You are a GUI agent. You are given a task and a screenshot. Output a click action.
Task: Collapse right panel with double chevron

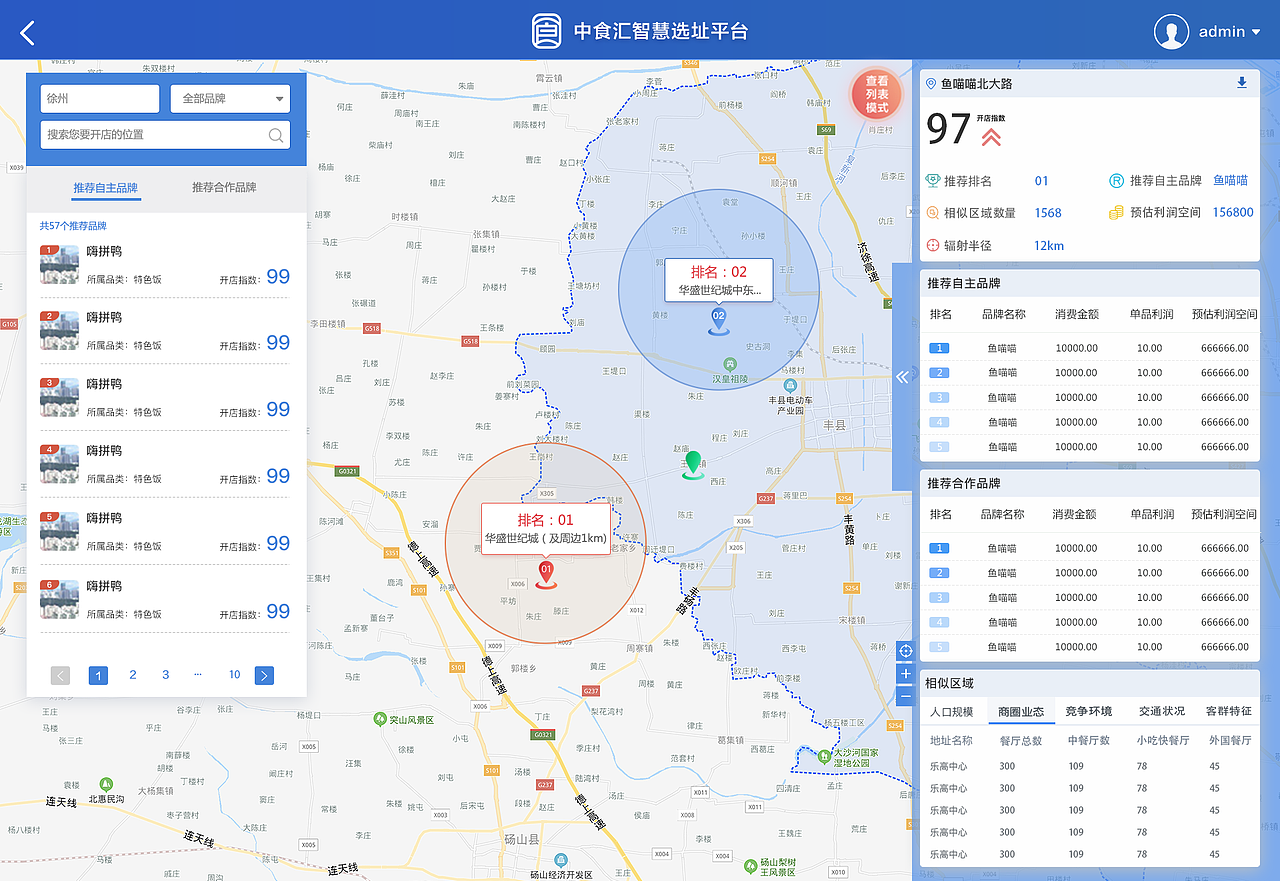(x=902, y=377)
